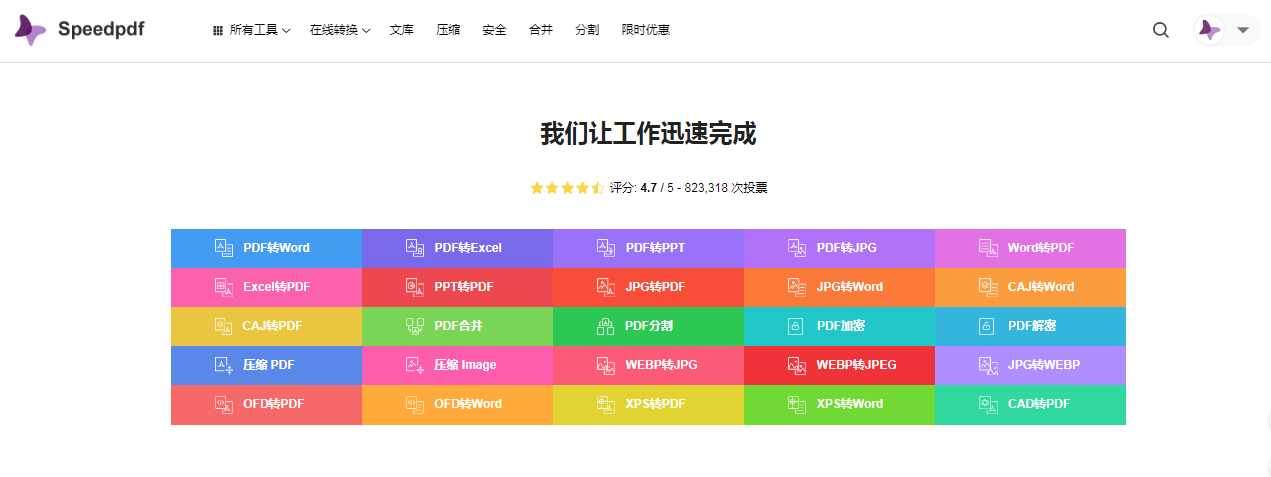Click the XPS转Word tile icon
This screenshot has height=477, width=1271.
click(x=797, y=404)
